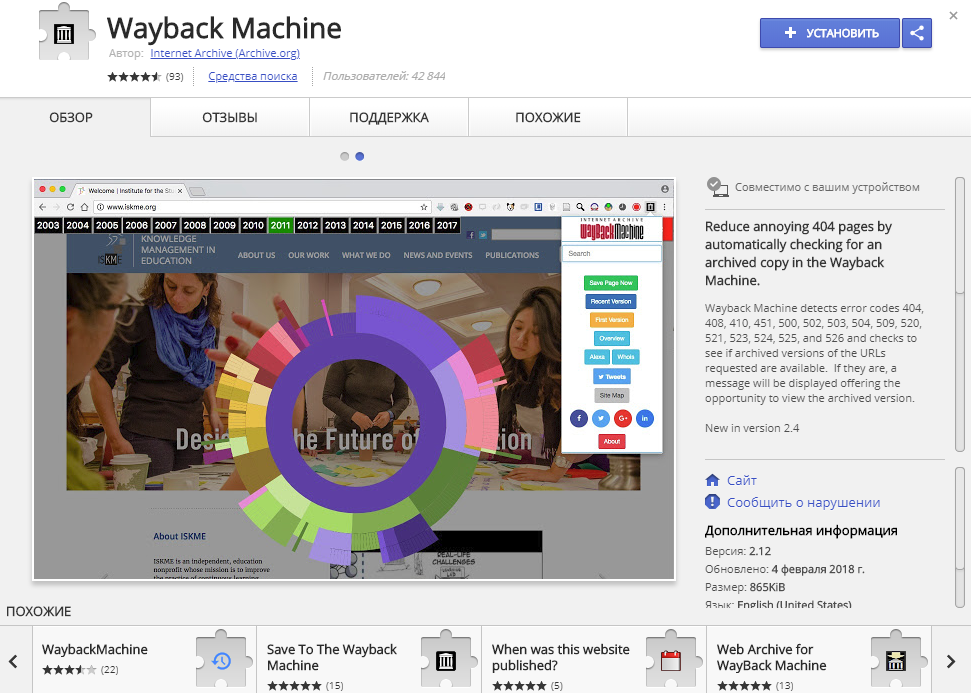The height and width of the screenshot is (693, 971).
Task: Select the first screenshot carousel dot
Action: [344, 157]
